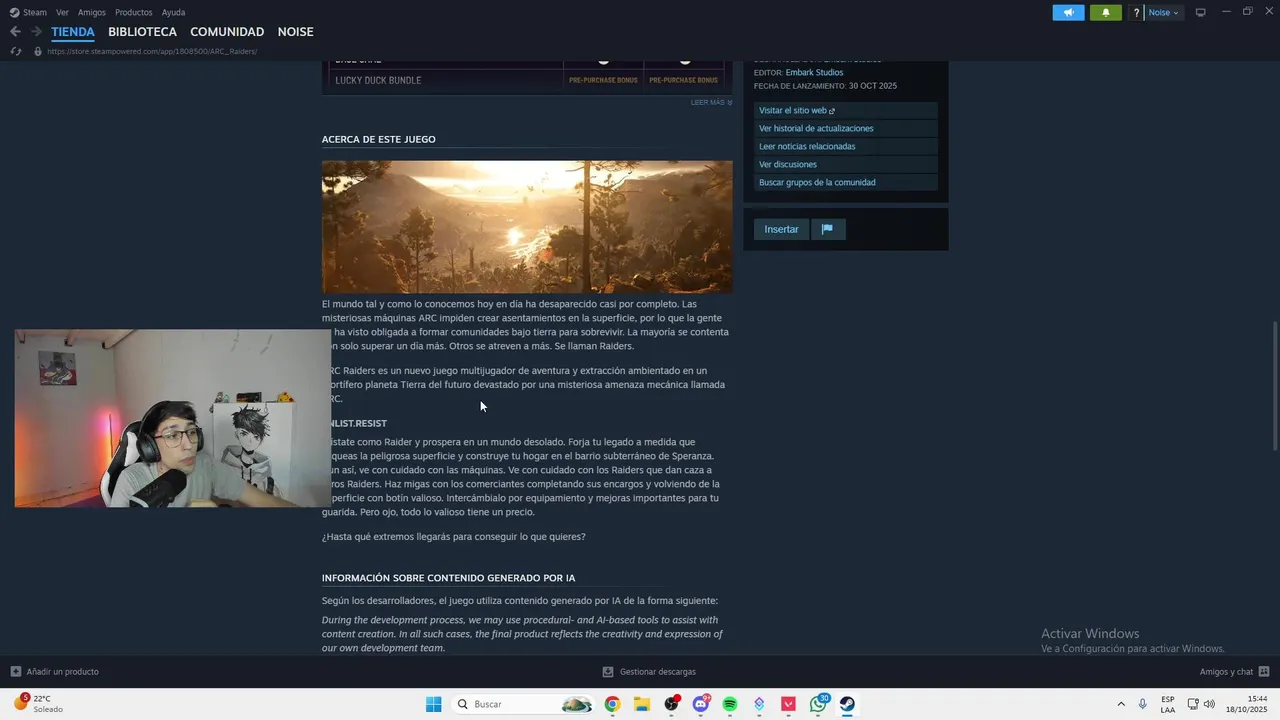Click the padlock icon beside the URL

(x=38, y=51)
